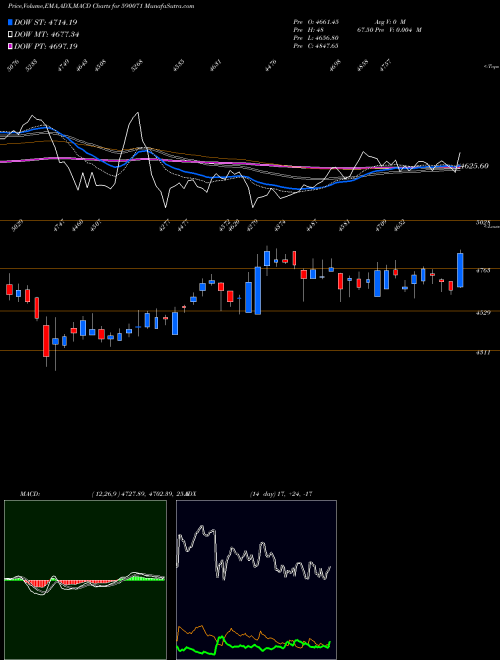
Task: Select the 'DOW MT: 4677.34' legend text
Action: click(x=47, y=34)
